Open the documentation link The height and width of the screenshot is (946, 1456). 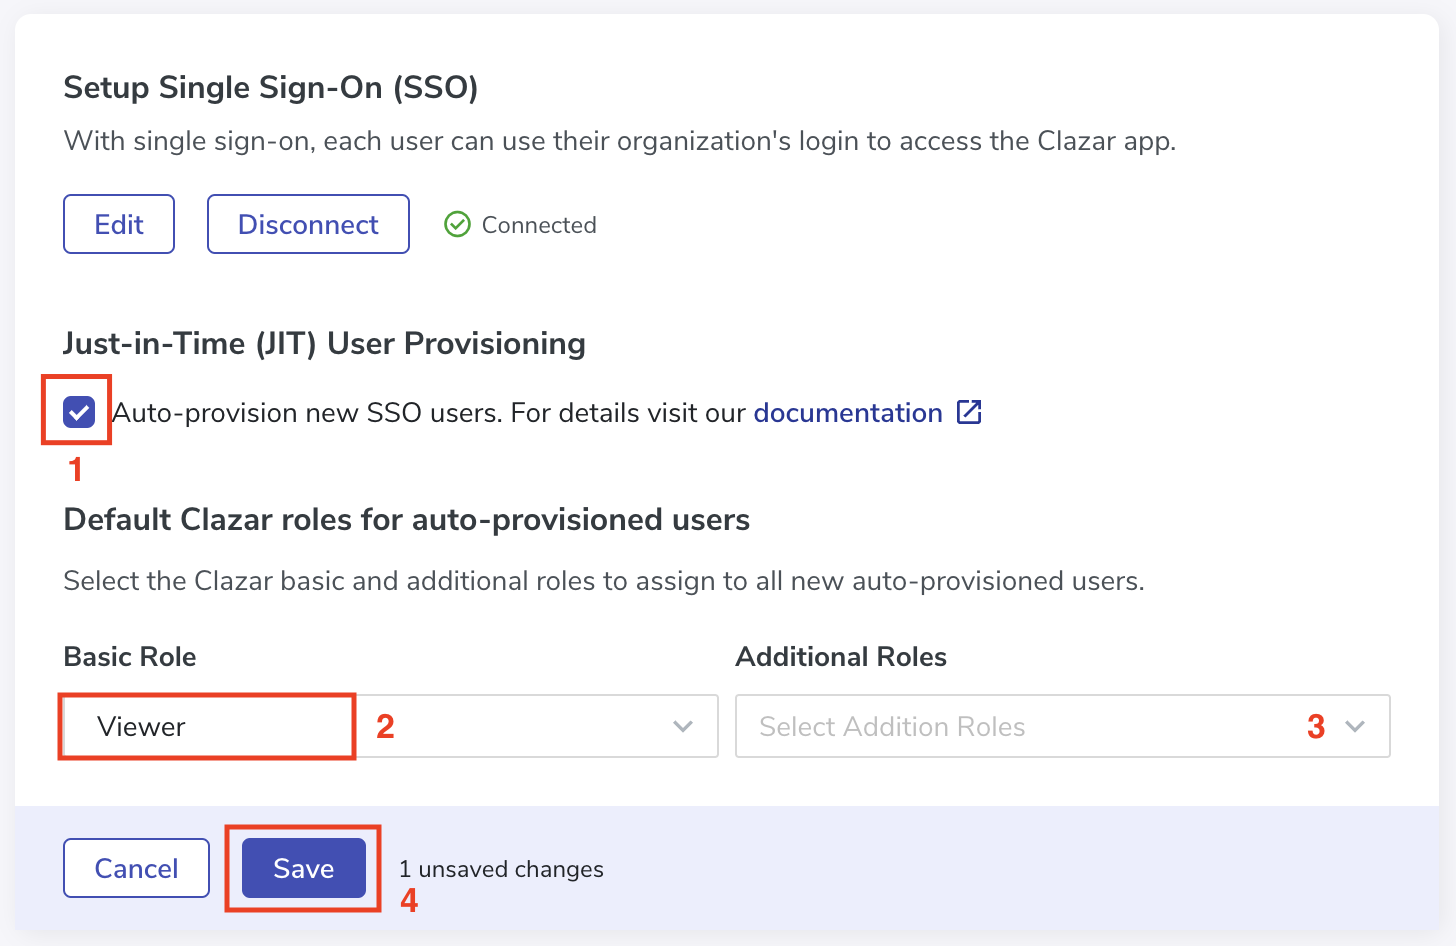pos(848,412)
